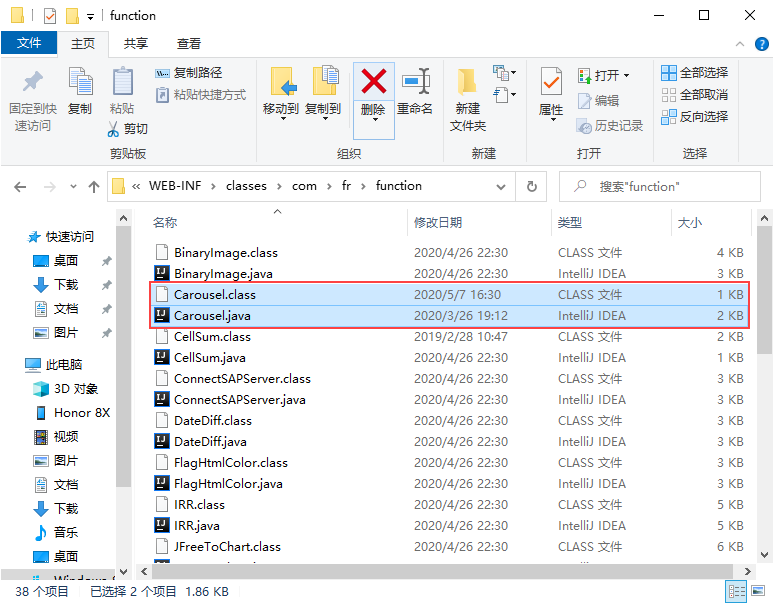Viewport: 774px width, 604px height.
Task: Click 历史记录 (History) button
Action: tap(610, 126)
